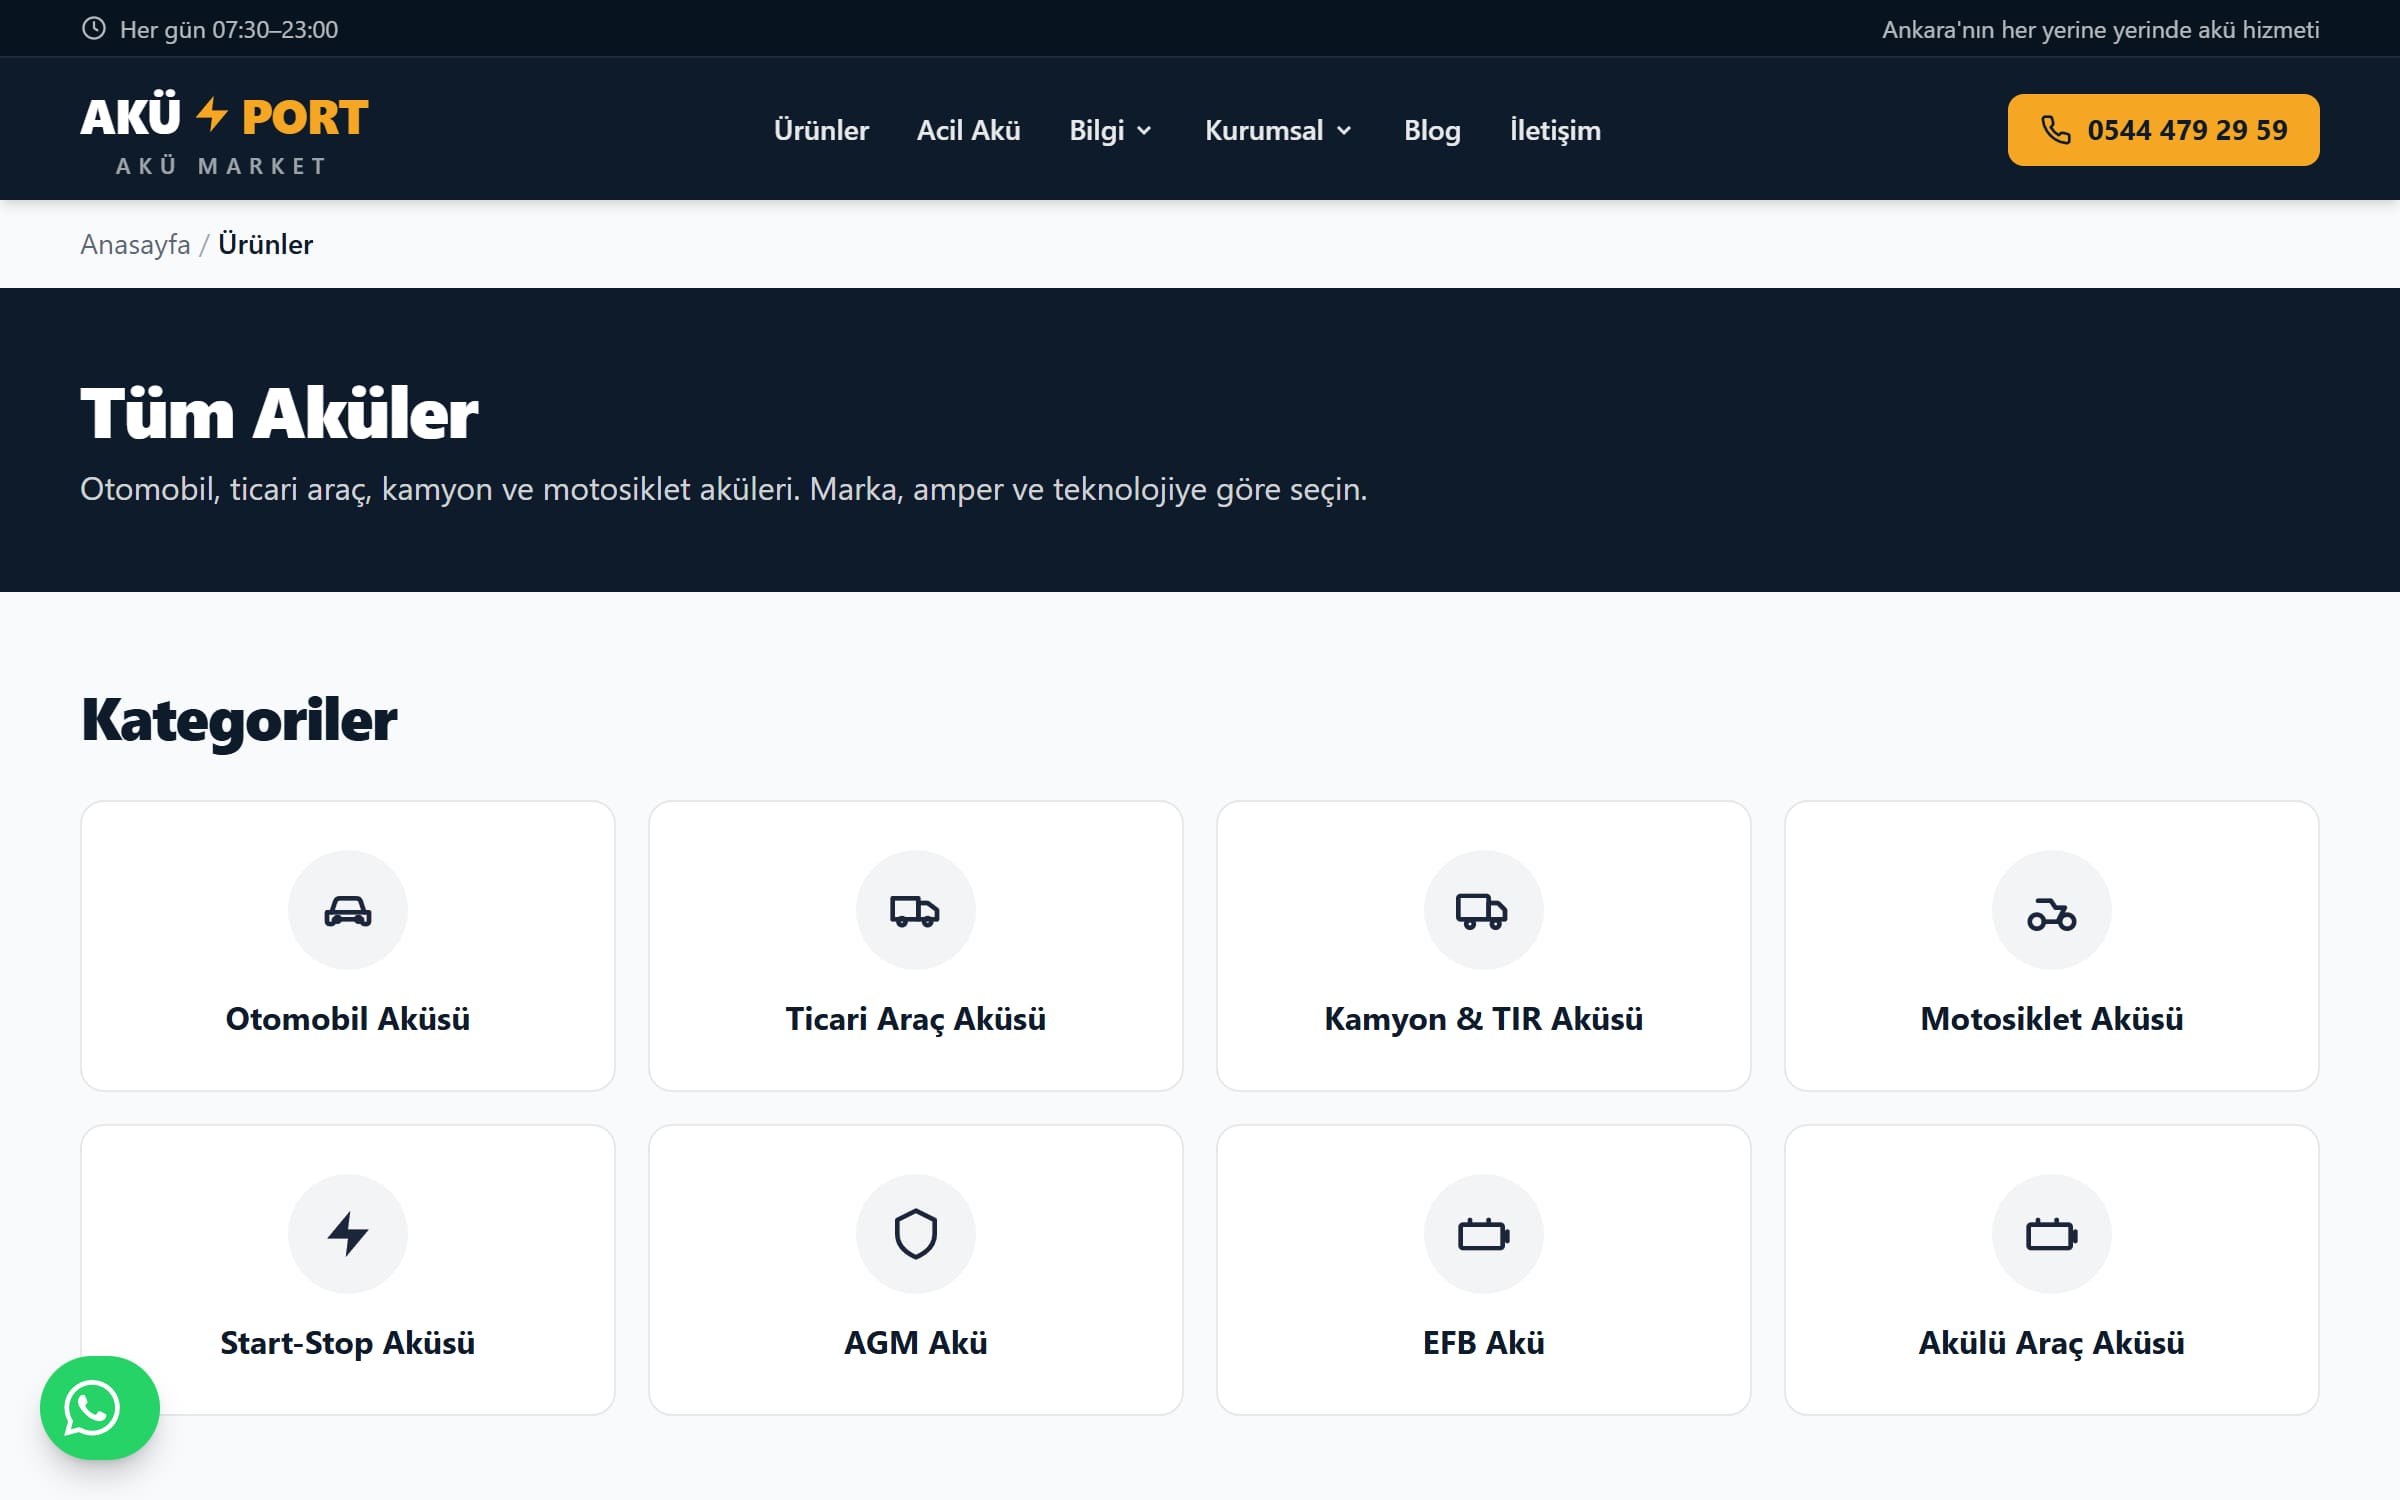
Task: Select the van icon for Ticari Araç
Action: 915,910
